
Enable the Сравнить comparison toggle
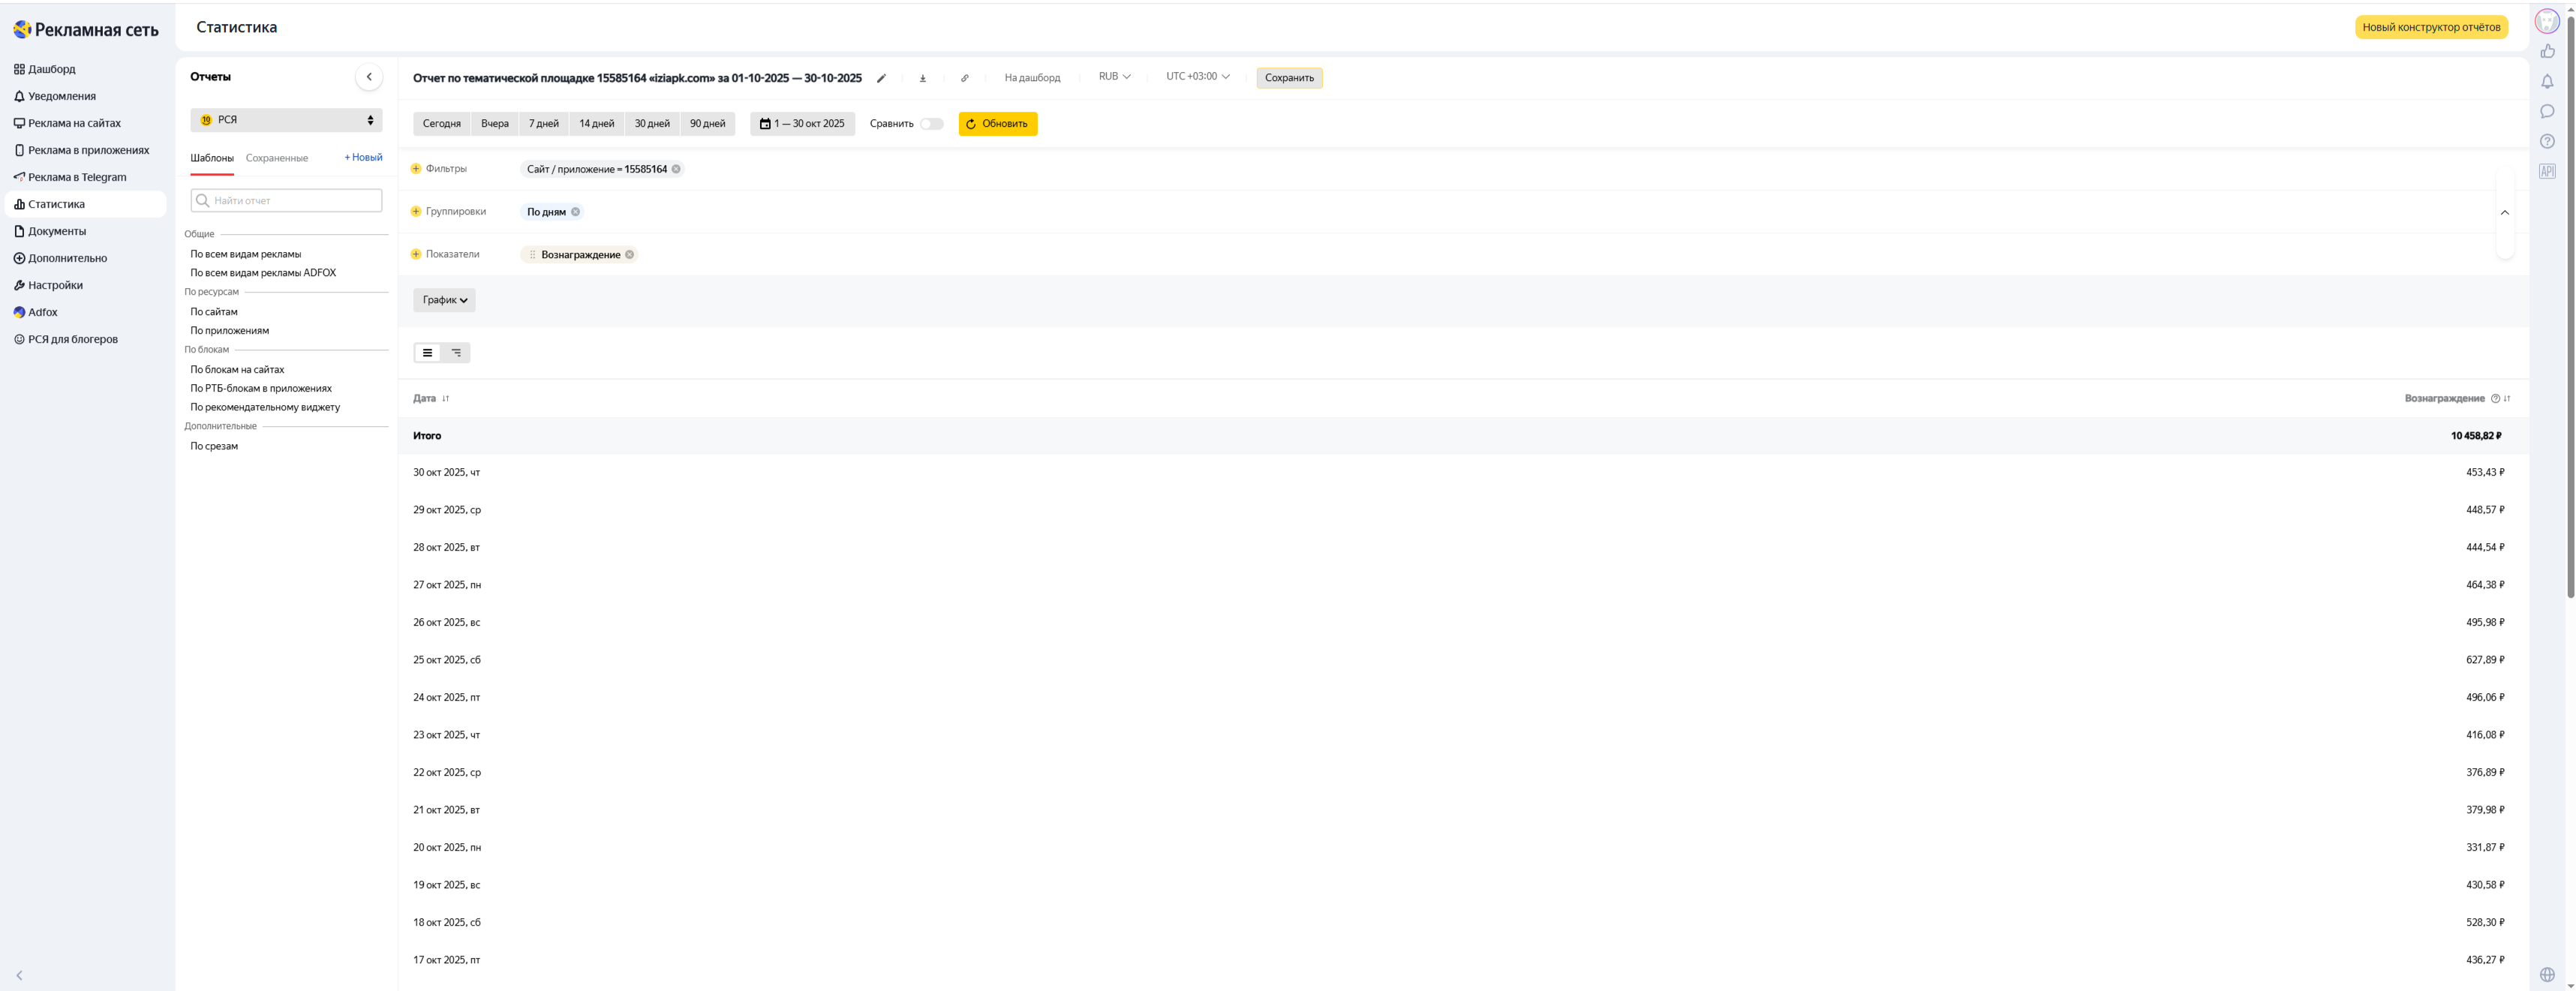pos(931,124)
